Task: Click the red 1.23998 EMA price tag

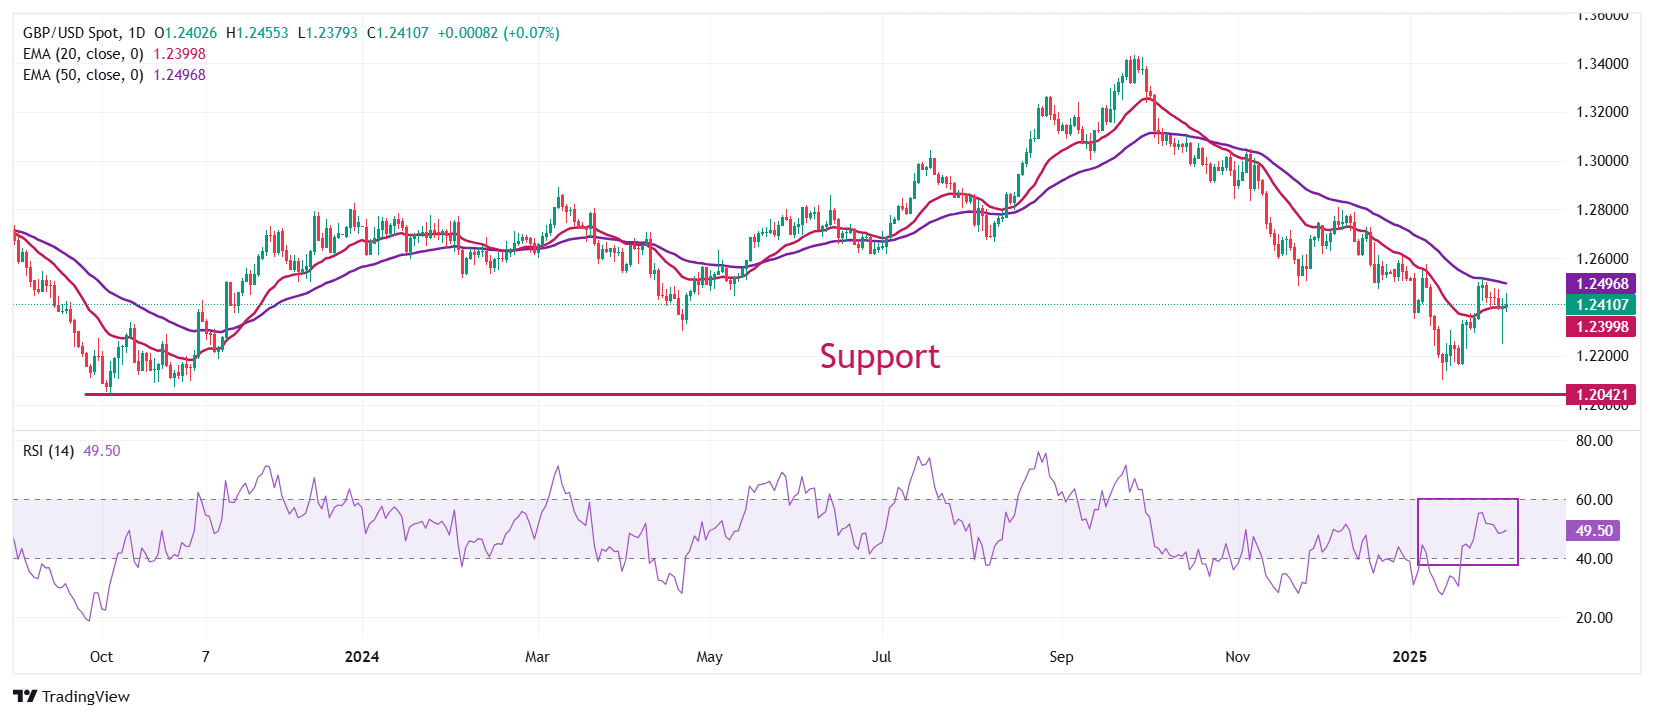Action: (1602, 327)
